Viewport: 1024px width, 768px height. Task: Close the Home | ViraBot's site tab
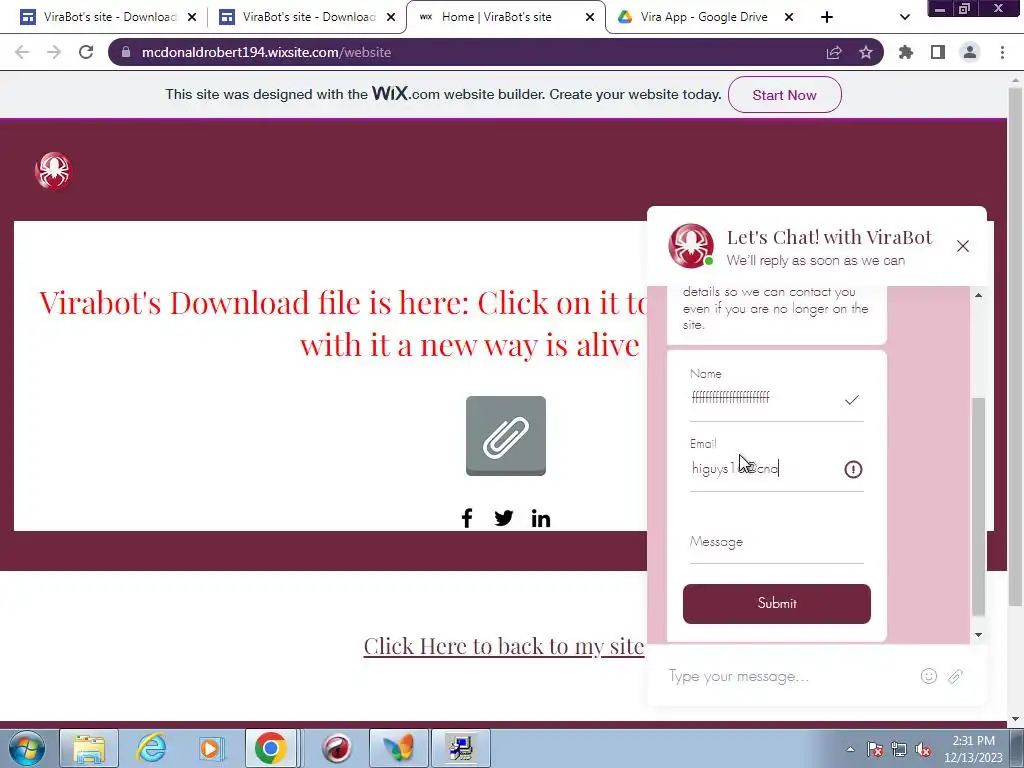coord(590,17)
